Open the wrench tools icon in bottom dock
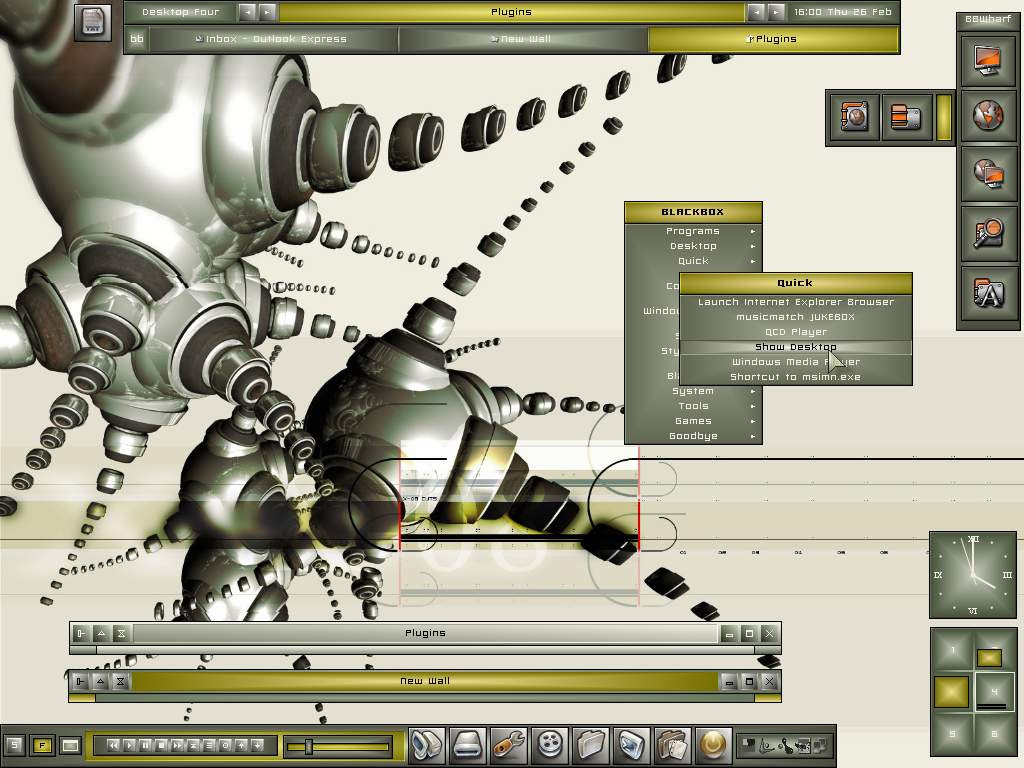 [x=509, y=745]
